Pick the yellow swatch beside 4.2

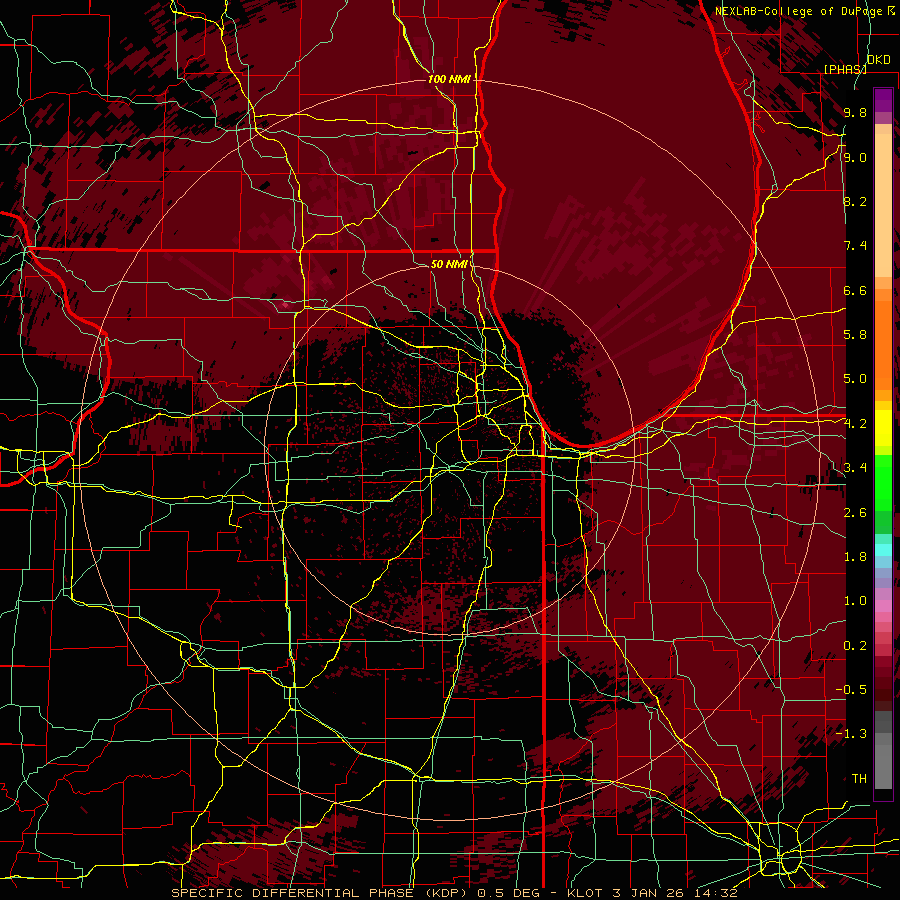pyautogui.click(x=883, y=428)
